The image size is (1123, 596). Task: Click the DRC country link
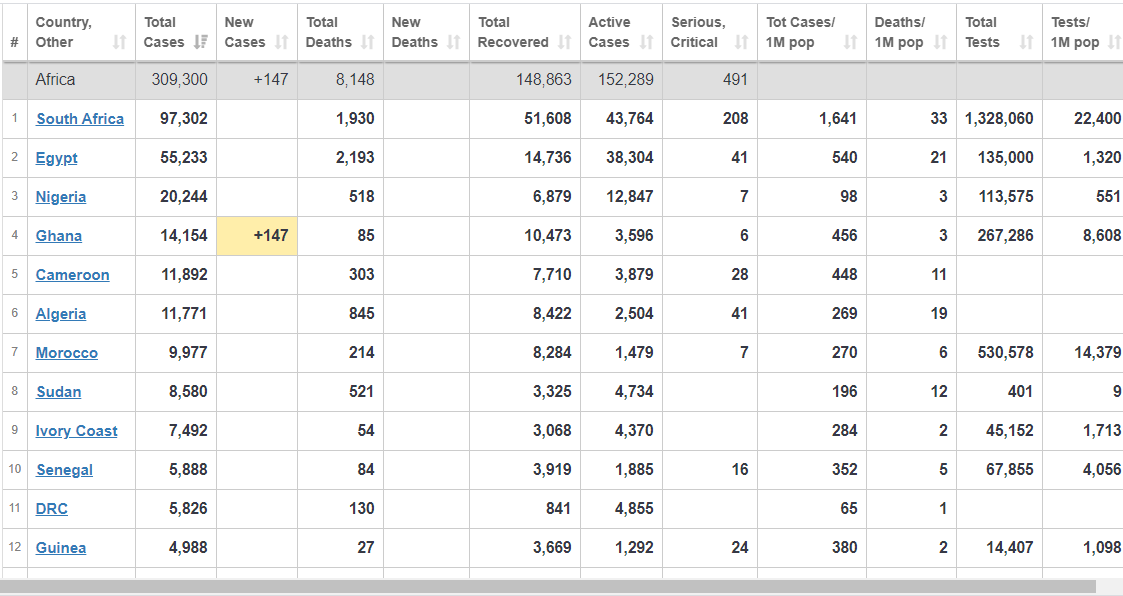point(52,509)
